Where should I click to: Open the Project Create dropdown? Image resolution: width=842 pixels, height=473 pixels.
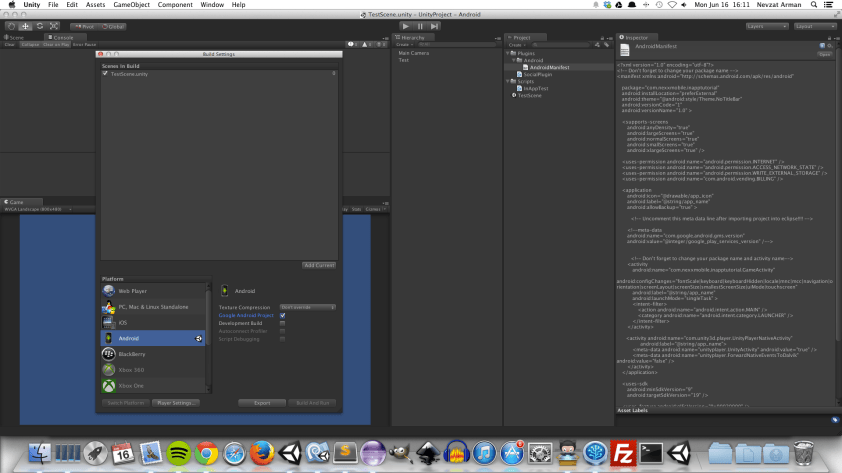pos(517,45)
